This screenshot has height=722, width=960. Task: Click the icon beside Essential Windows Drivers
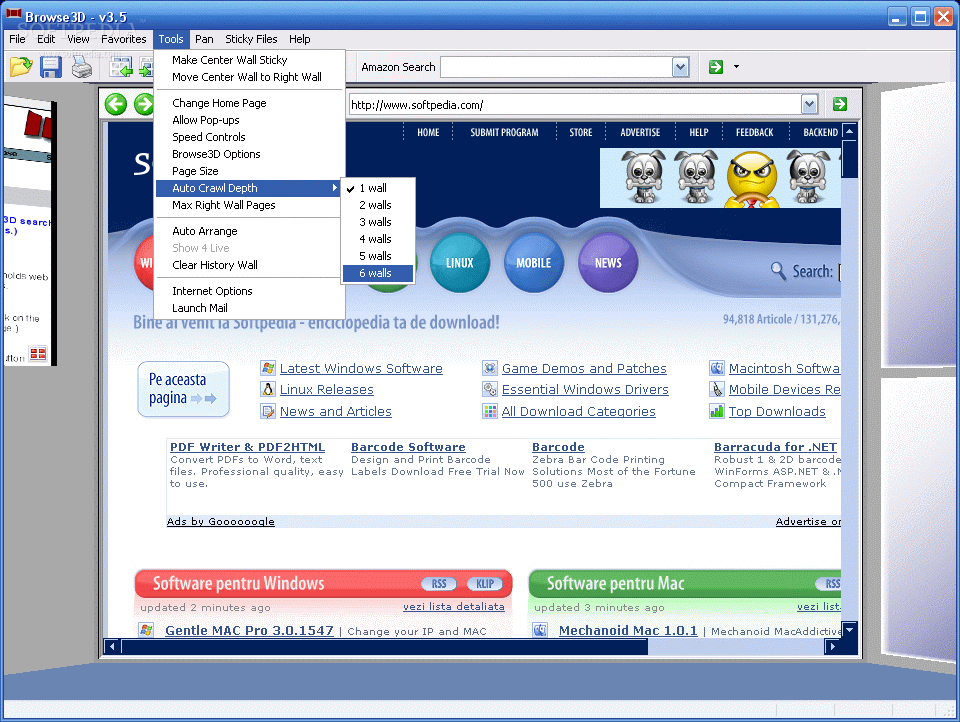point(490,389)
